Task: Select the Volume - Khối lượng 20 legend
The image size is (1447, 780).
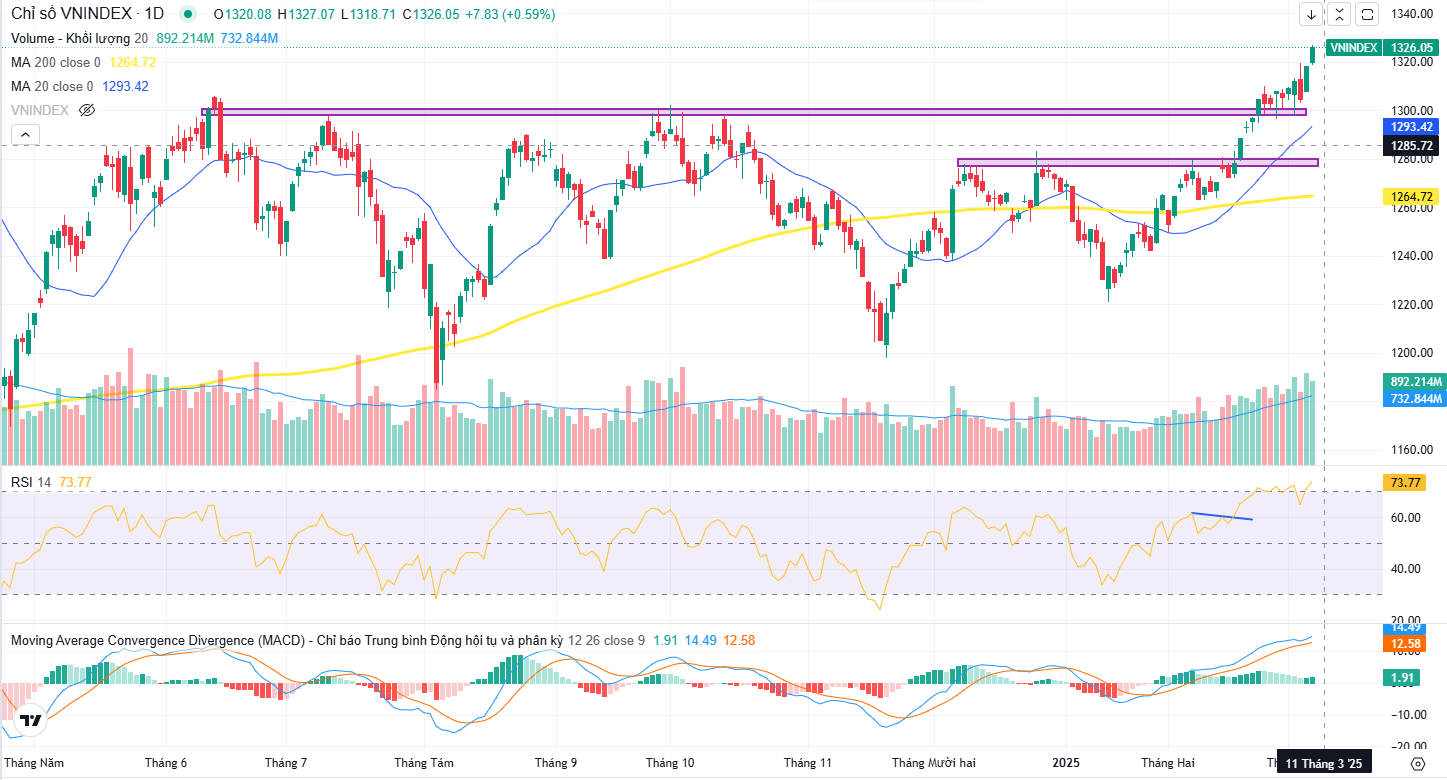Action: pyautogui.click(x=80, y=38)
